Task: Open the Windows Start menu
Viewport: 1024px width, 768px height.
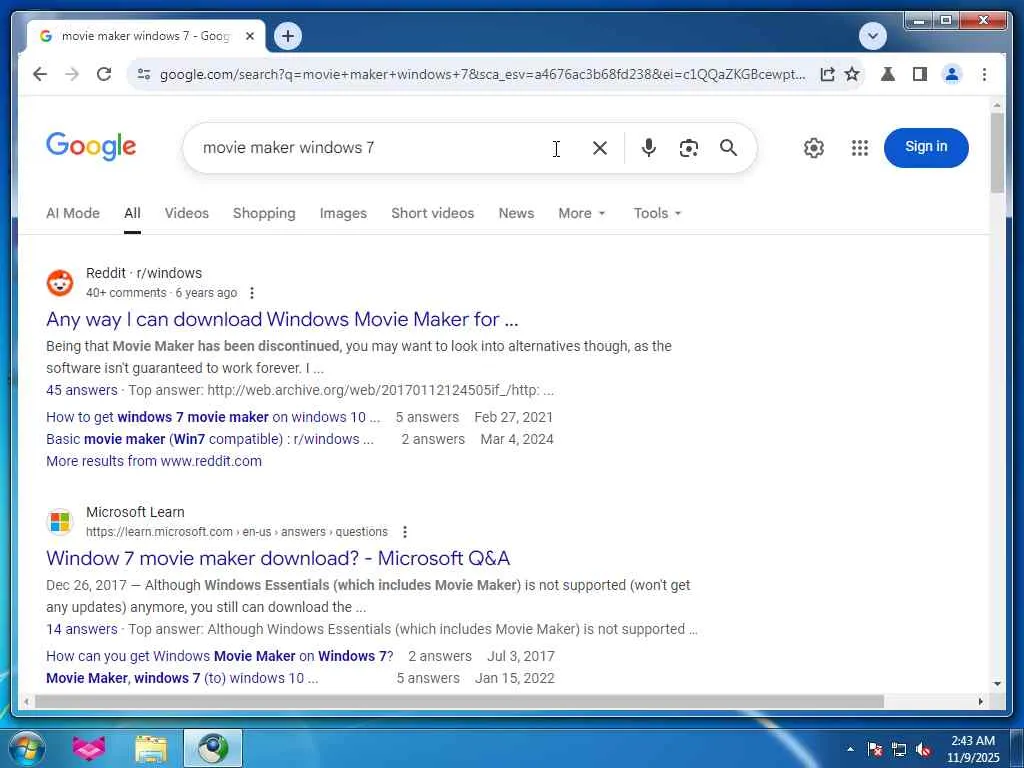Action: tap(26, 748)
